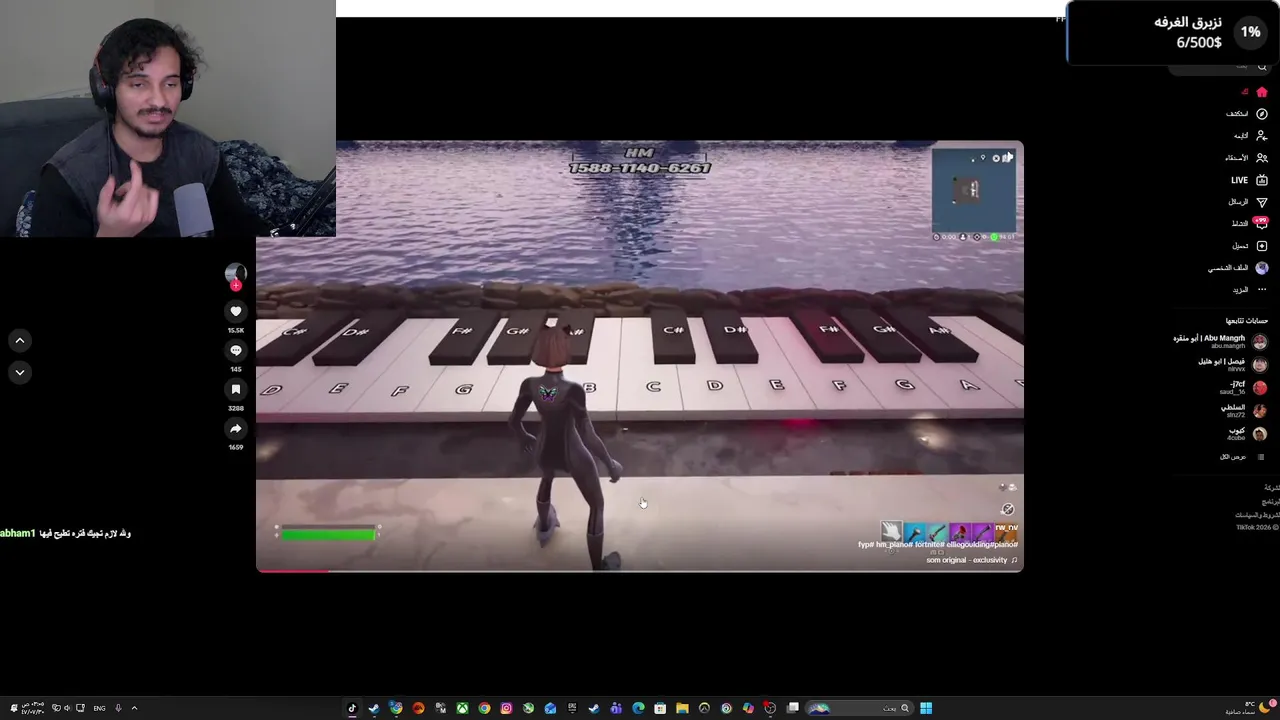
Task: Click the donation goal 6/500$ widget
Action: pos(1172,32)
